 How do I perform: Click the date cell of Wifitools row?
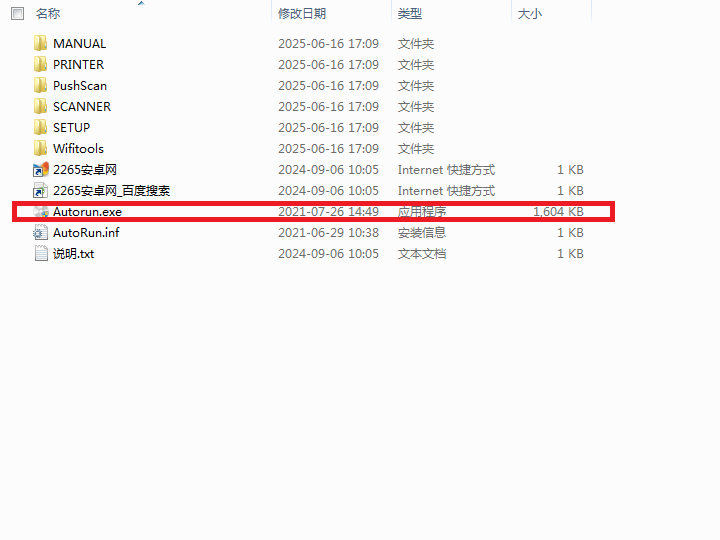(x=328, y=149)
